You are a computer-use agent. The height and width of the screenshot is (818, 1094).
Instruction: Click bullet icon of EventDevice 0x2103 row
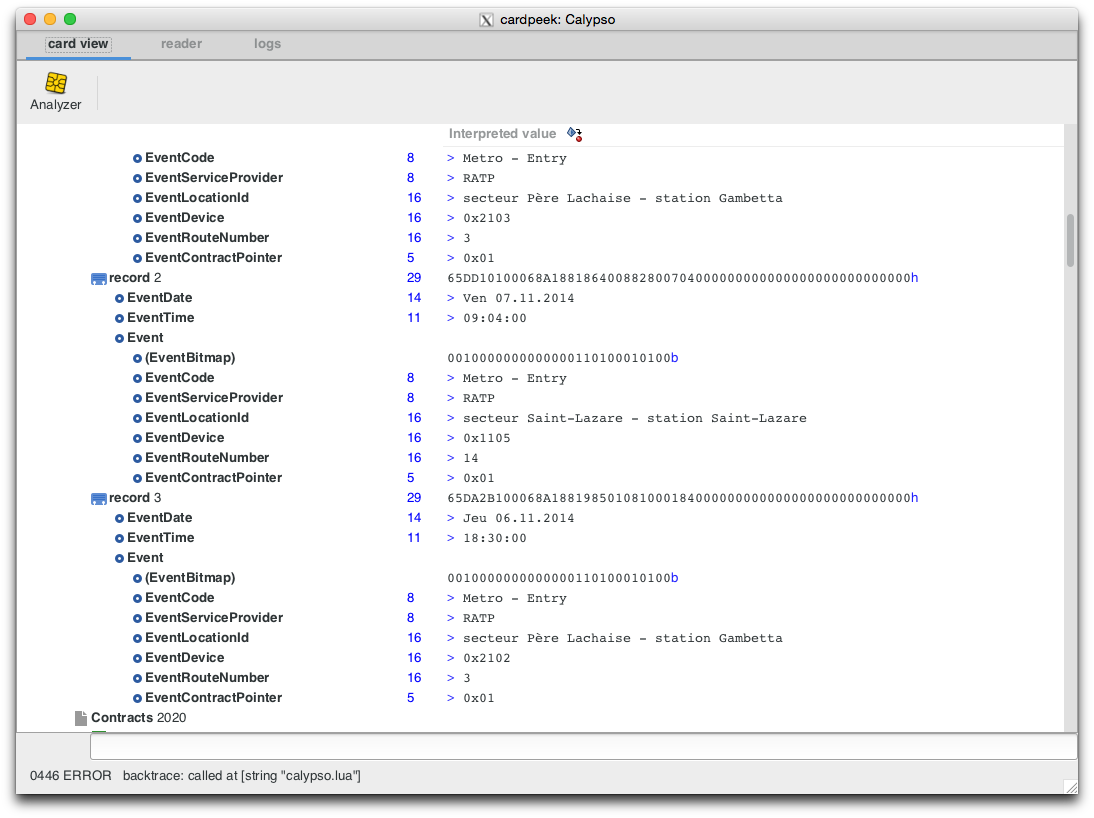pos(137,218)
